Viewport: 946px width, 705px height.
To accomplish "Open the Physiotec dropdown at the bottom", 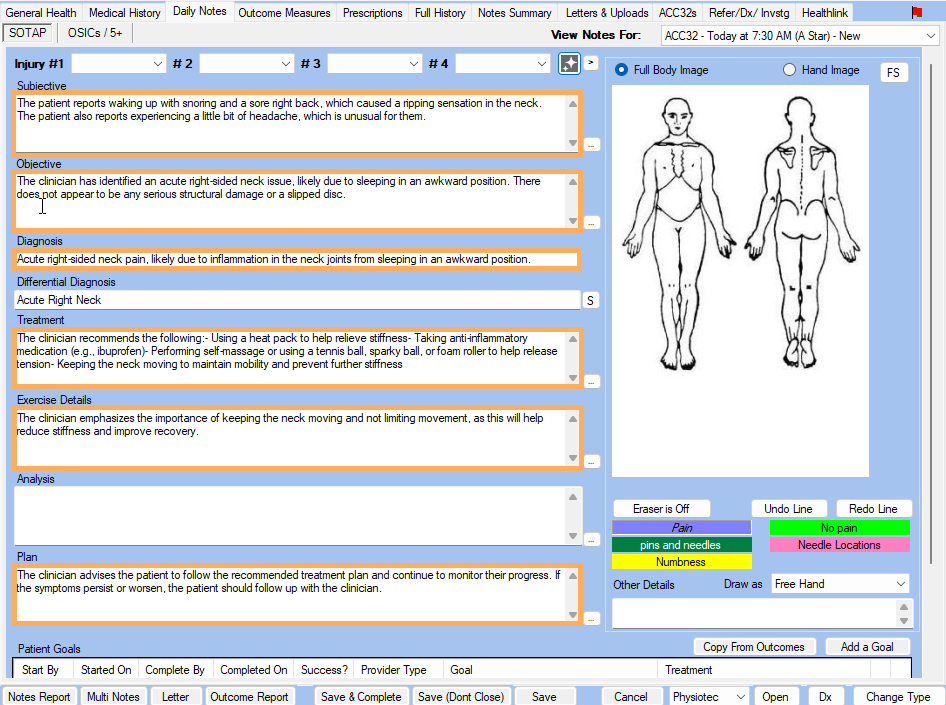I will point(708,697).
